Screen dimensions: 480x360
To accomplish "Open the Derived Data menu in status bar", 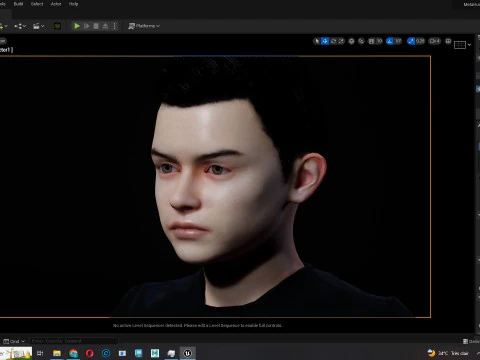I will [x=471, y=341].
